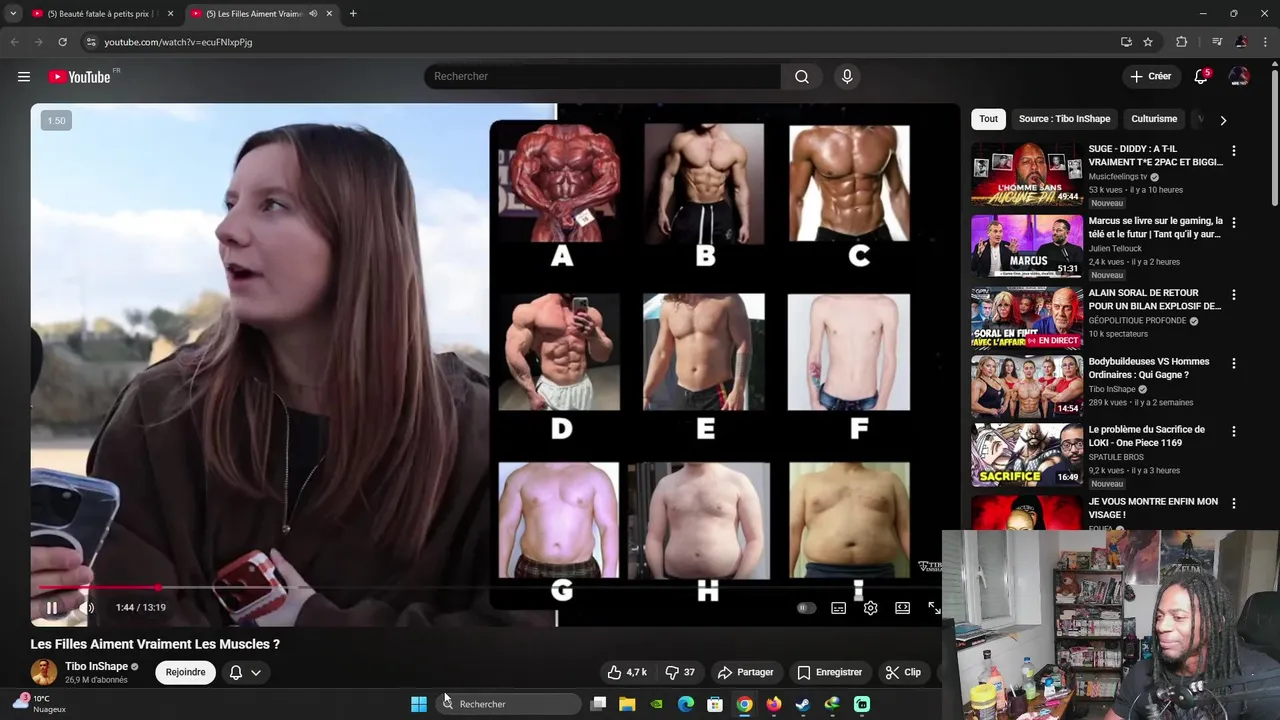
Task: Pause the video
Action: [x=52, y=608]
